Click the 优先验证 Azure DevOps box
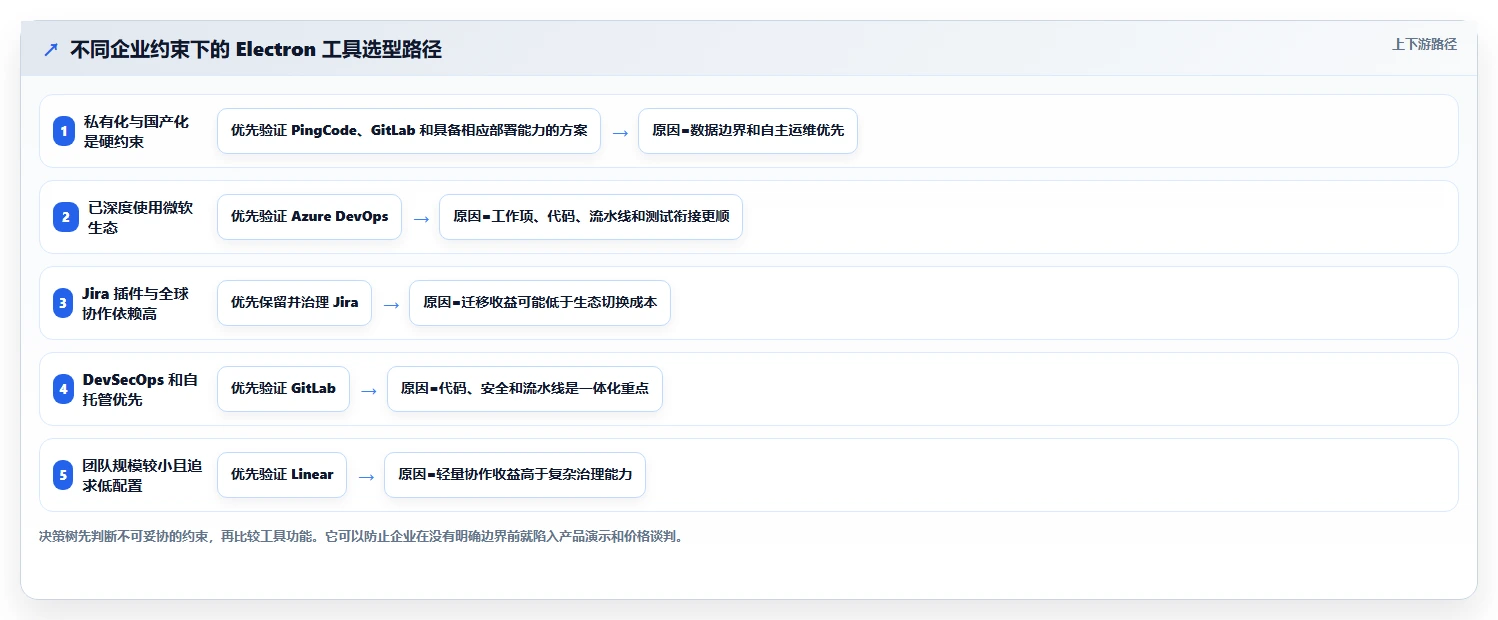 [x=309, y=217]
